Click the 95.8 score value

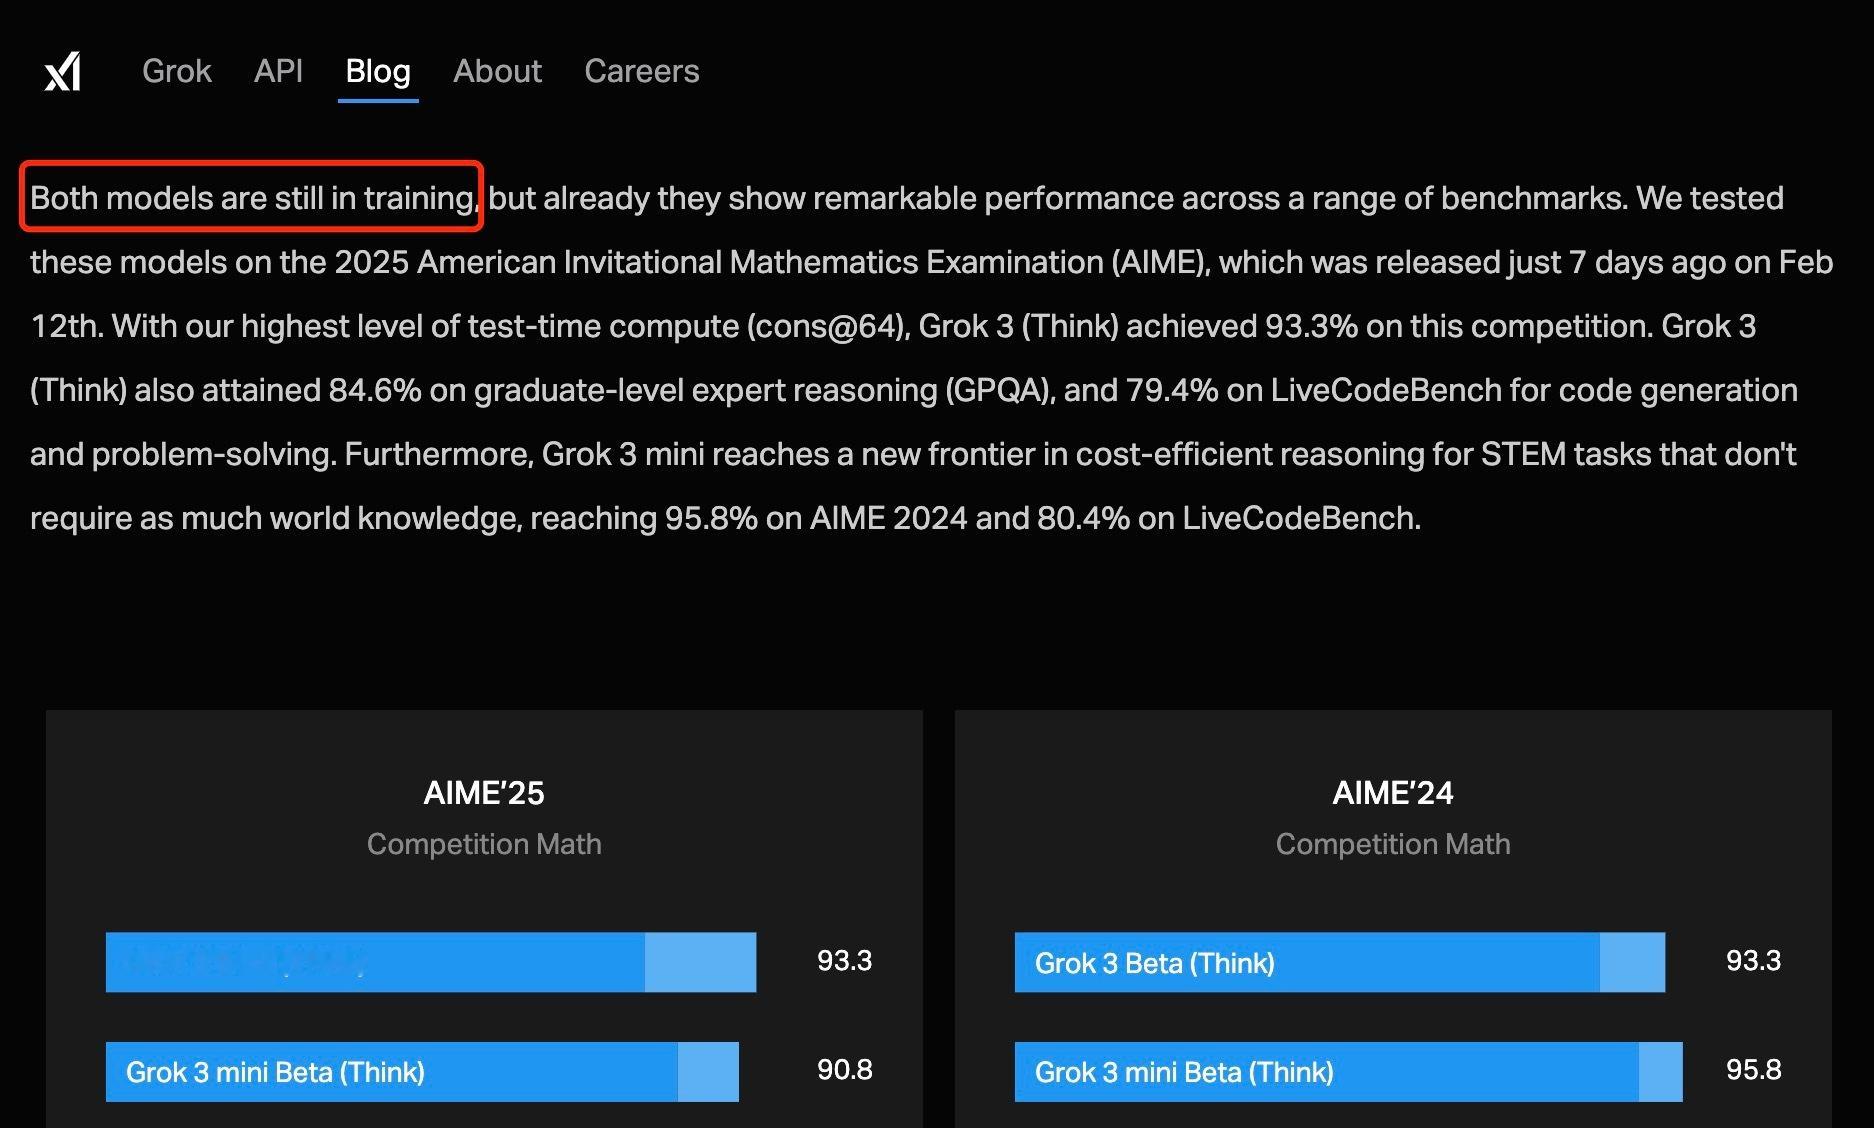click(1754, 1070)
